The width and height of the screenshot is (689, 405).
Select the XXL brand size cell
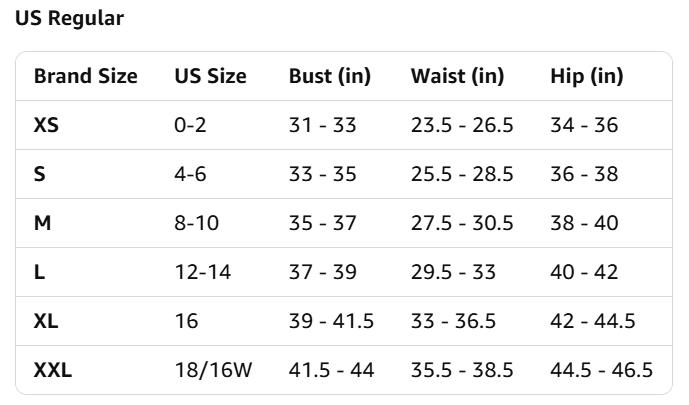[53, 370]
